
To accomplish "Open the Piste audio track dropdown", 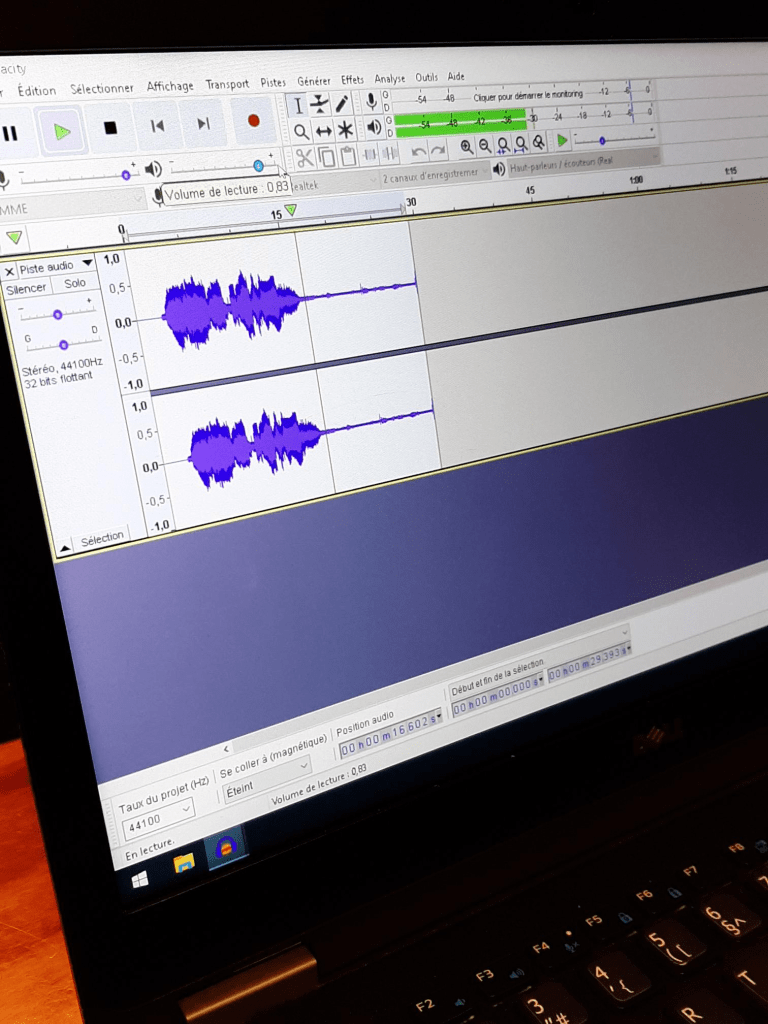I will click(x=87, y=263).
